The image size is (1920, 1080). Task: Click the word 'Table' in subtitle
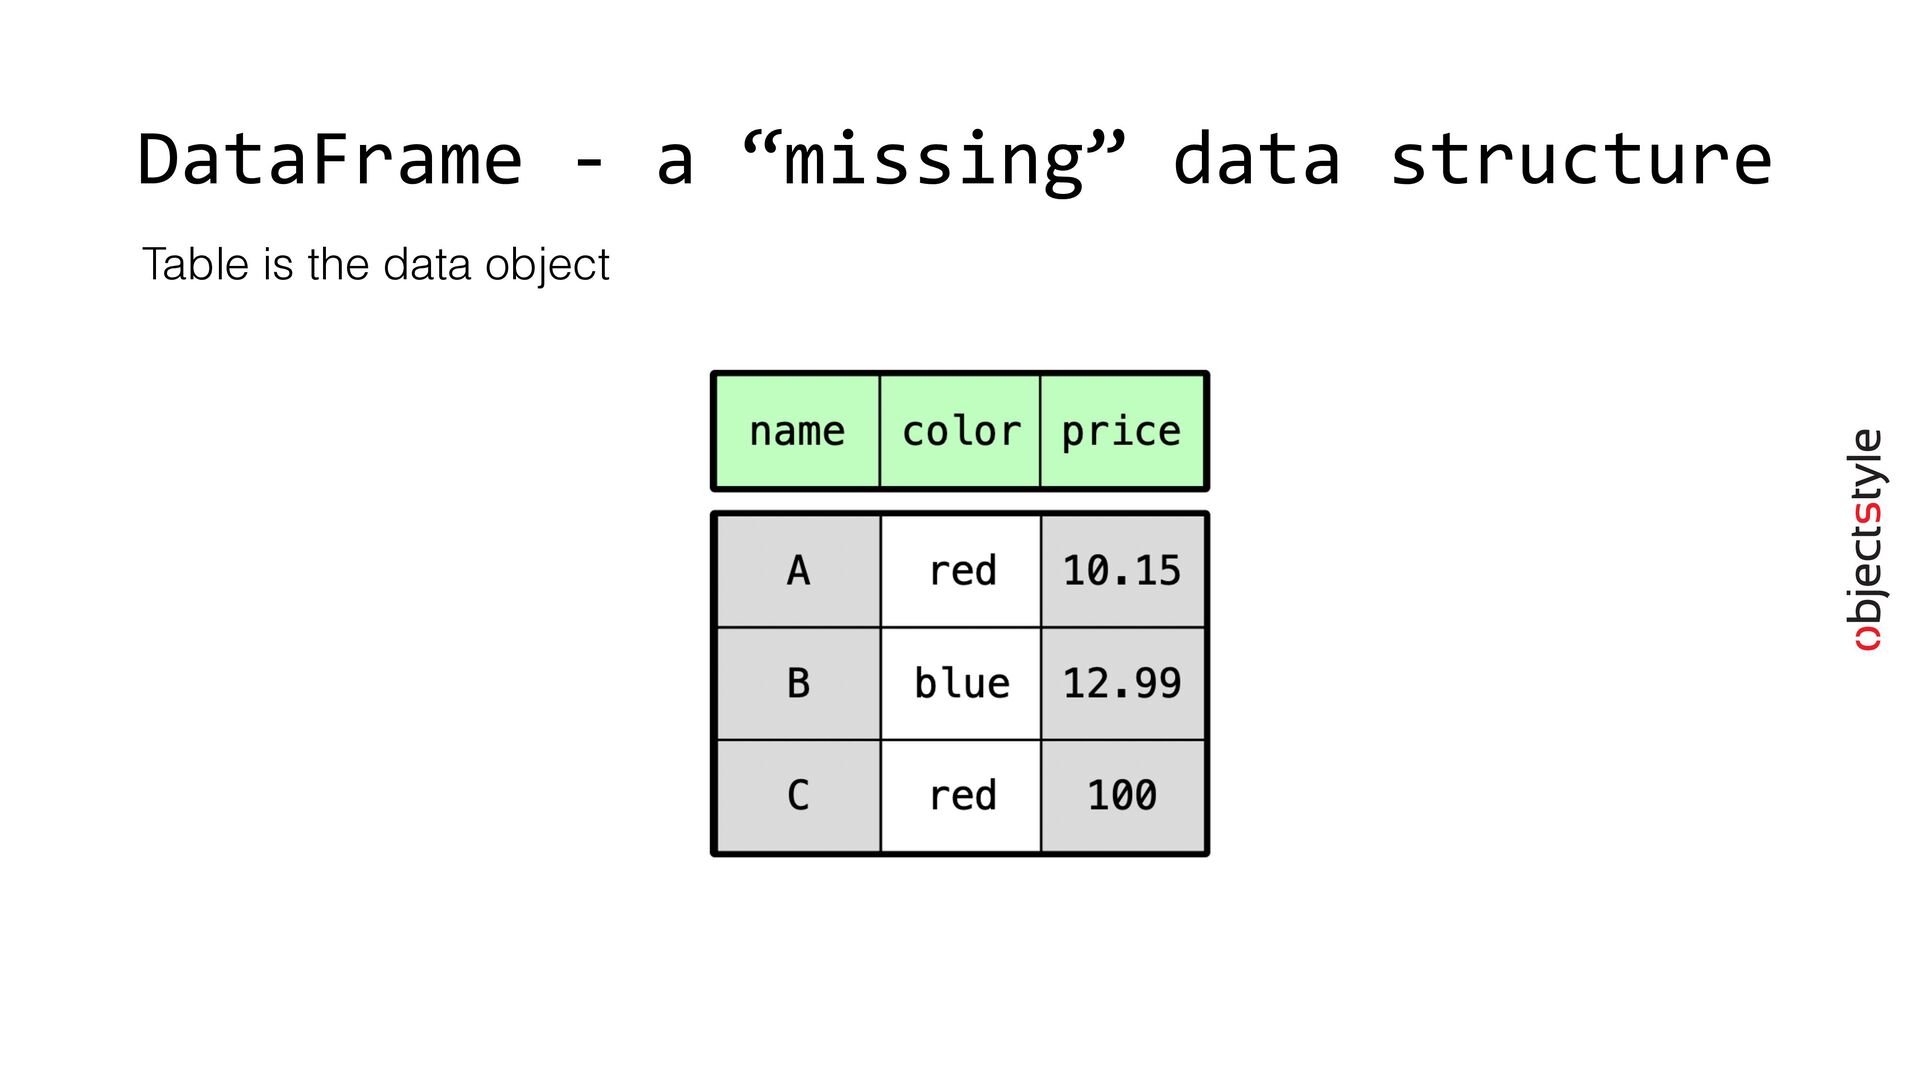click(195, 264)
